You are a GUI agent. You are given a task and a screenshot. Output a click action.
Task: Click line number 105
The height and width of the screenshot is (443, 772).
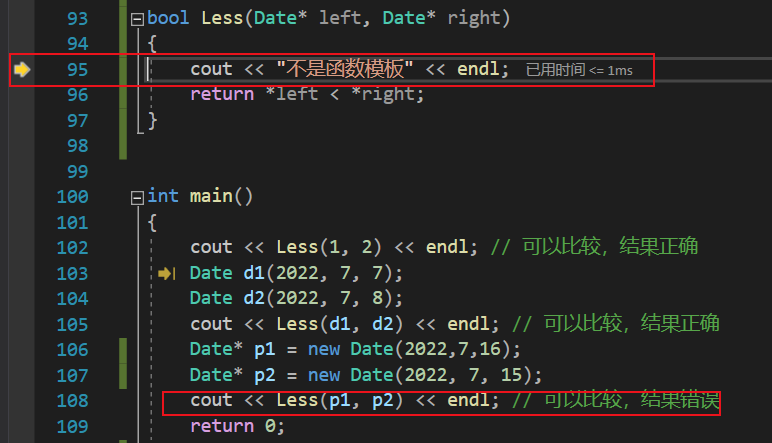click(x=72, y=325)
